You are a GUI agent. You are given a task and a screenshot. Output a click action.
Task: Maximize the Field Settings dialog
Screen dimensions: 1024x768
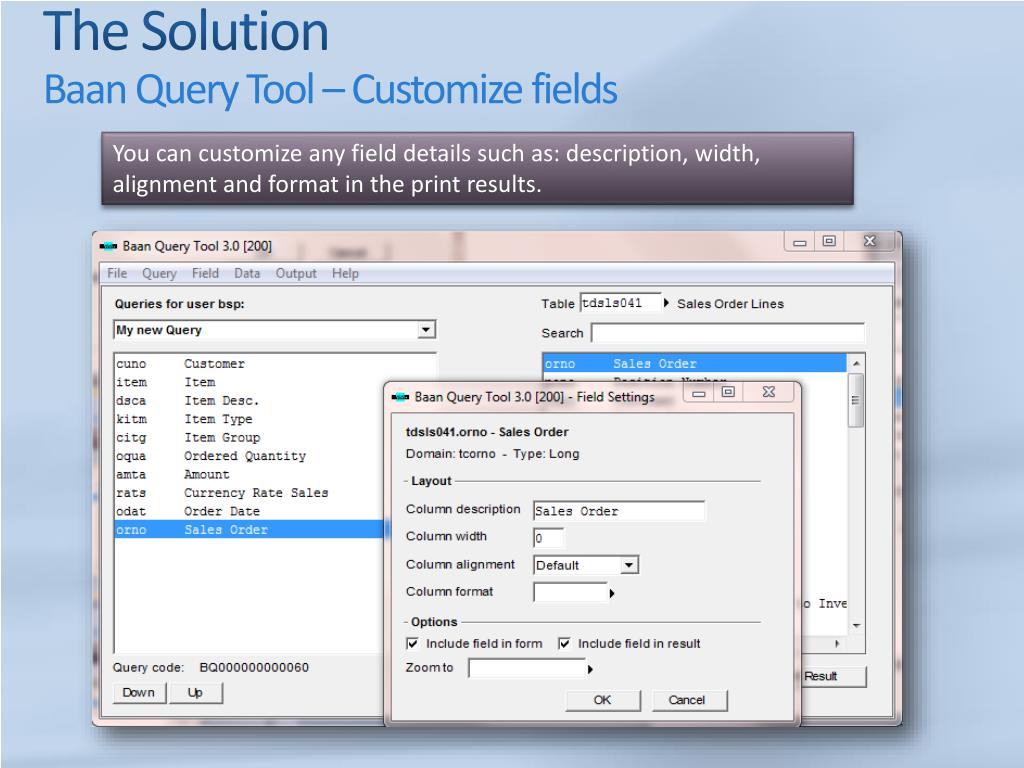click(x=728, y=392)
